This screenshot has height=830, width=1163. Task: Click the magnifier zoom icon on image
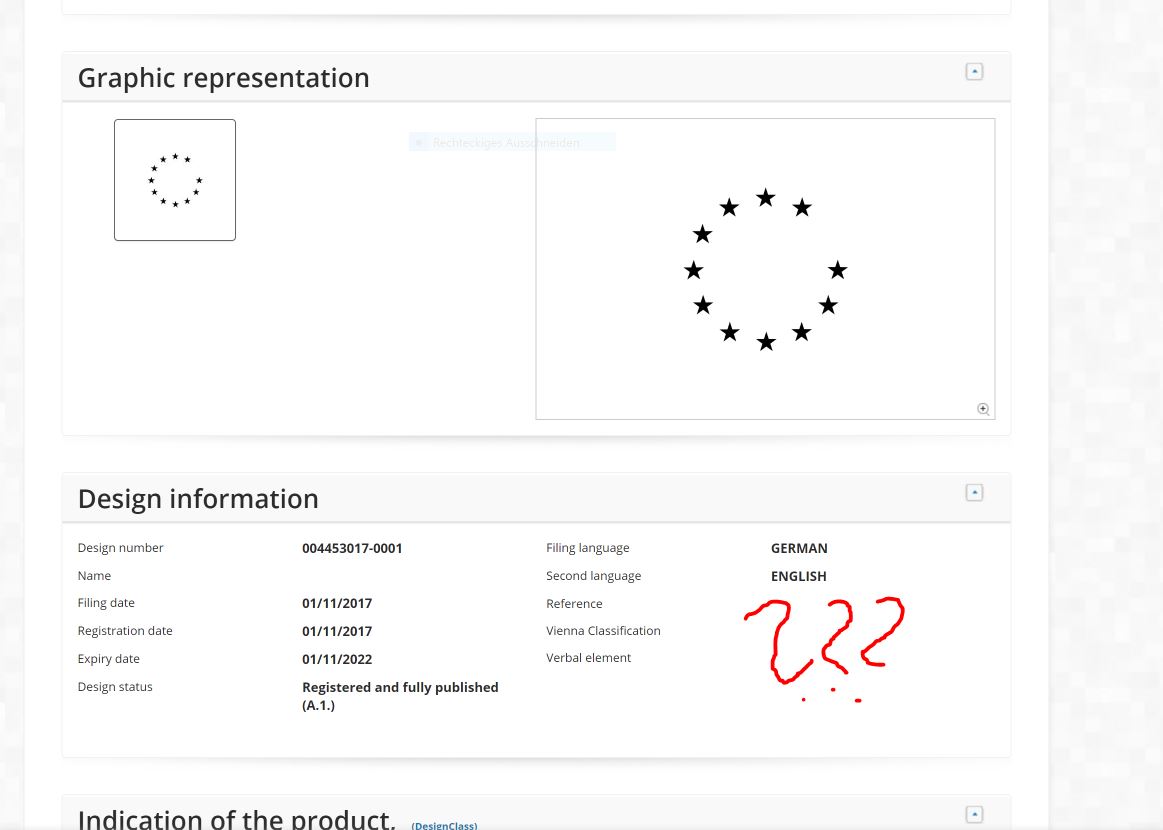click(x=983, y=408)
